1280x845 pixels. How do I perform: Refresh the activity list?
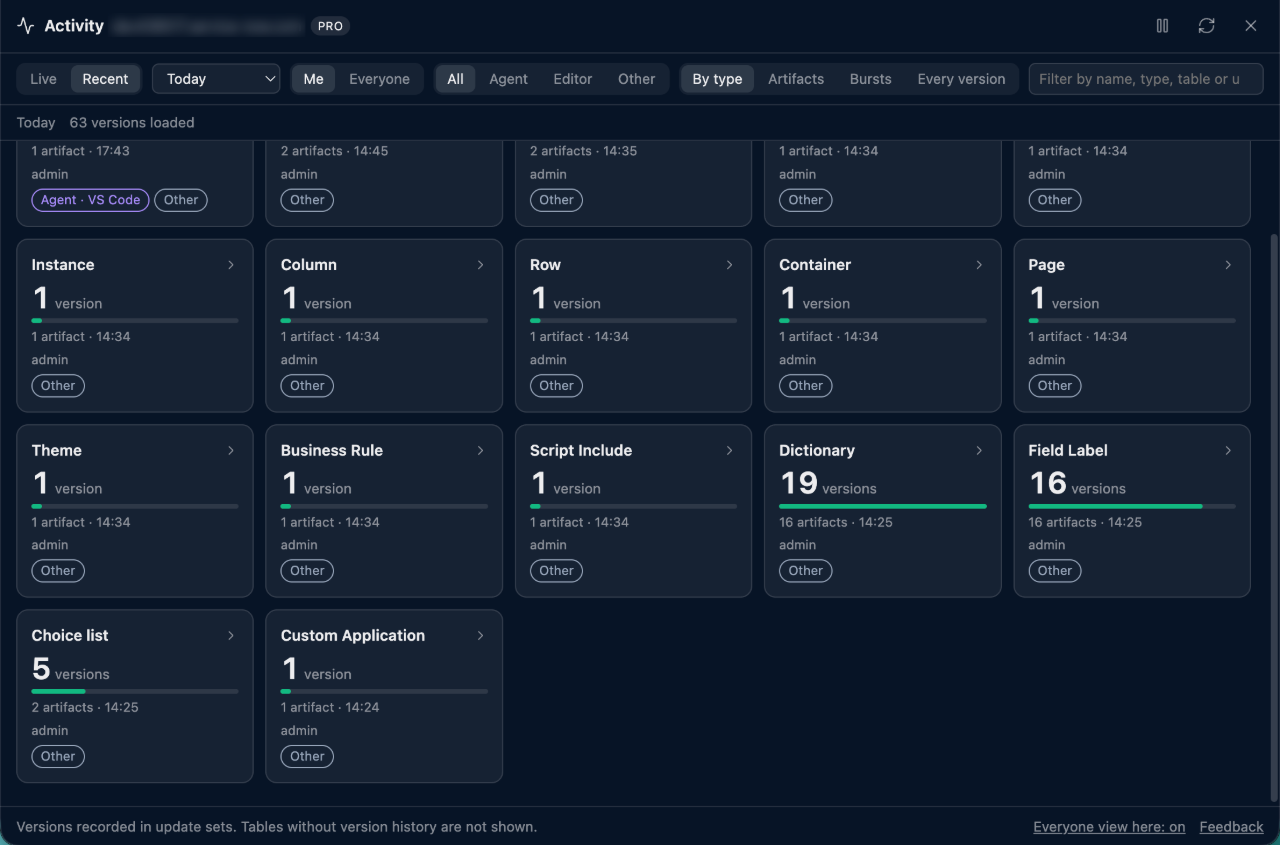1206,26
